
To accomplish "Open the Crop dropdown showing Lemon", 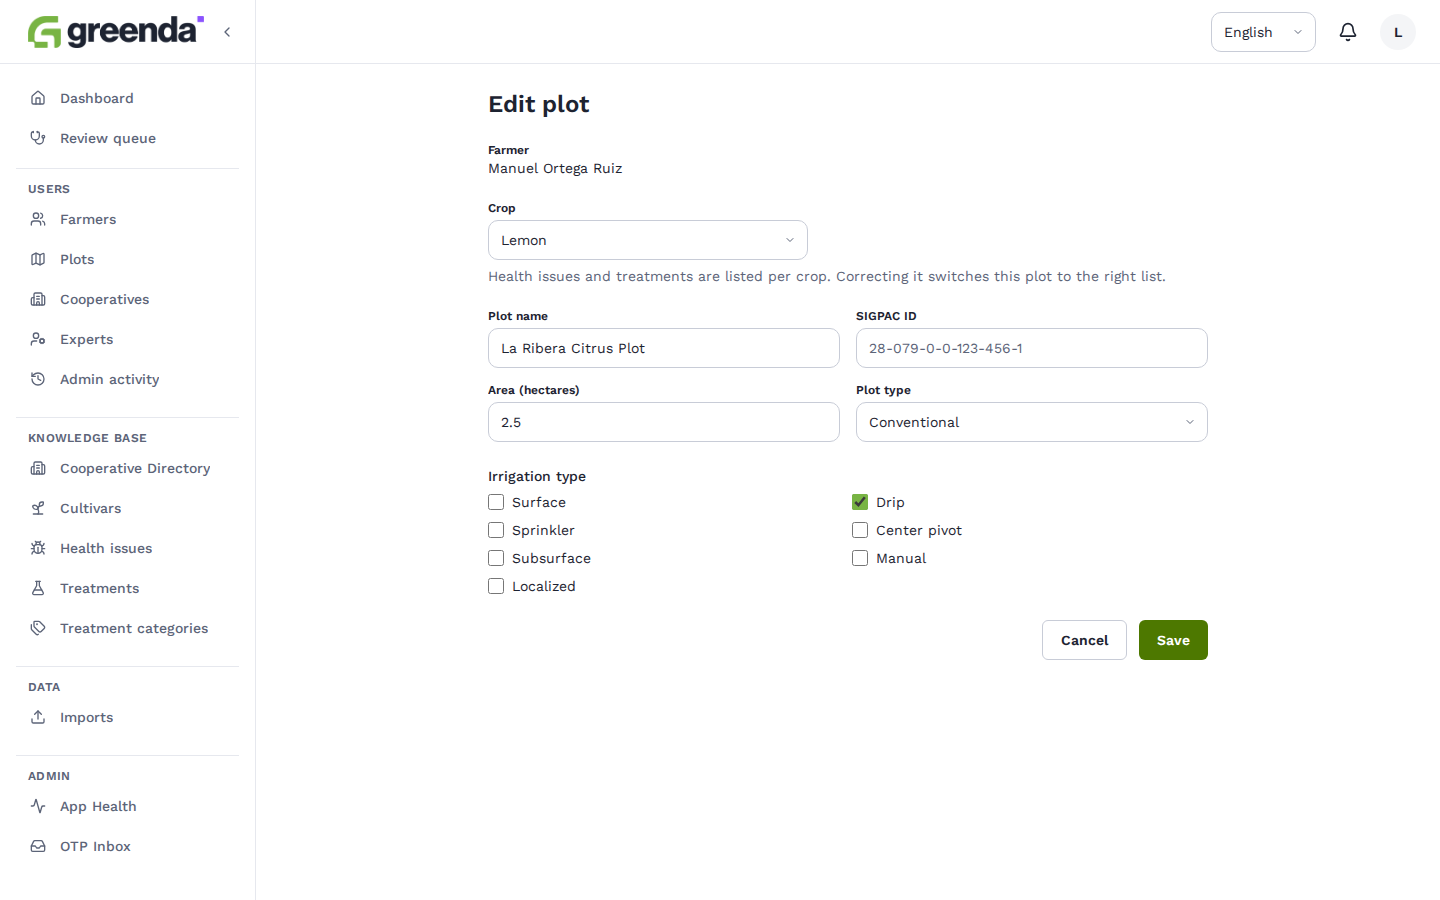I will click(x=648, y=240).
